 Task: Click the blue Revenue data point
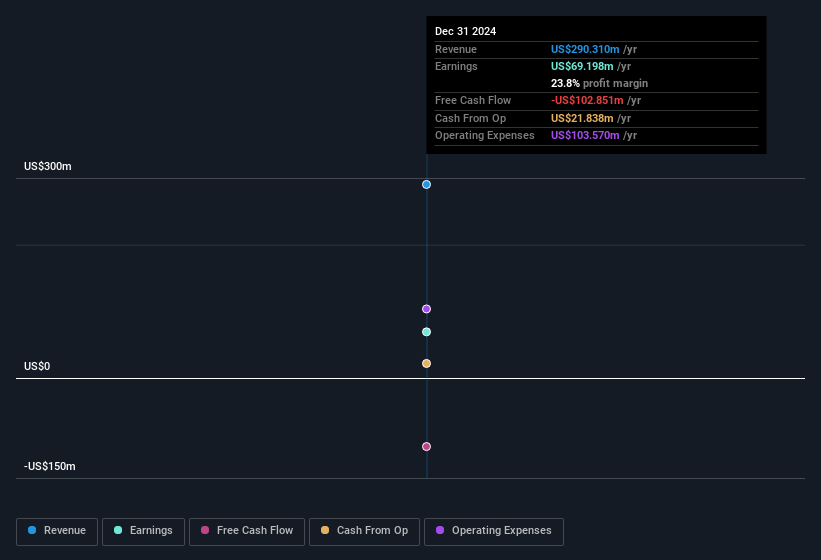click(x=426, y=184)
